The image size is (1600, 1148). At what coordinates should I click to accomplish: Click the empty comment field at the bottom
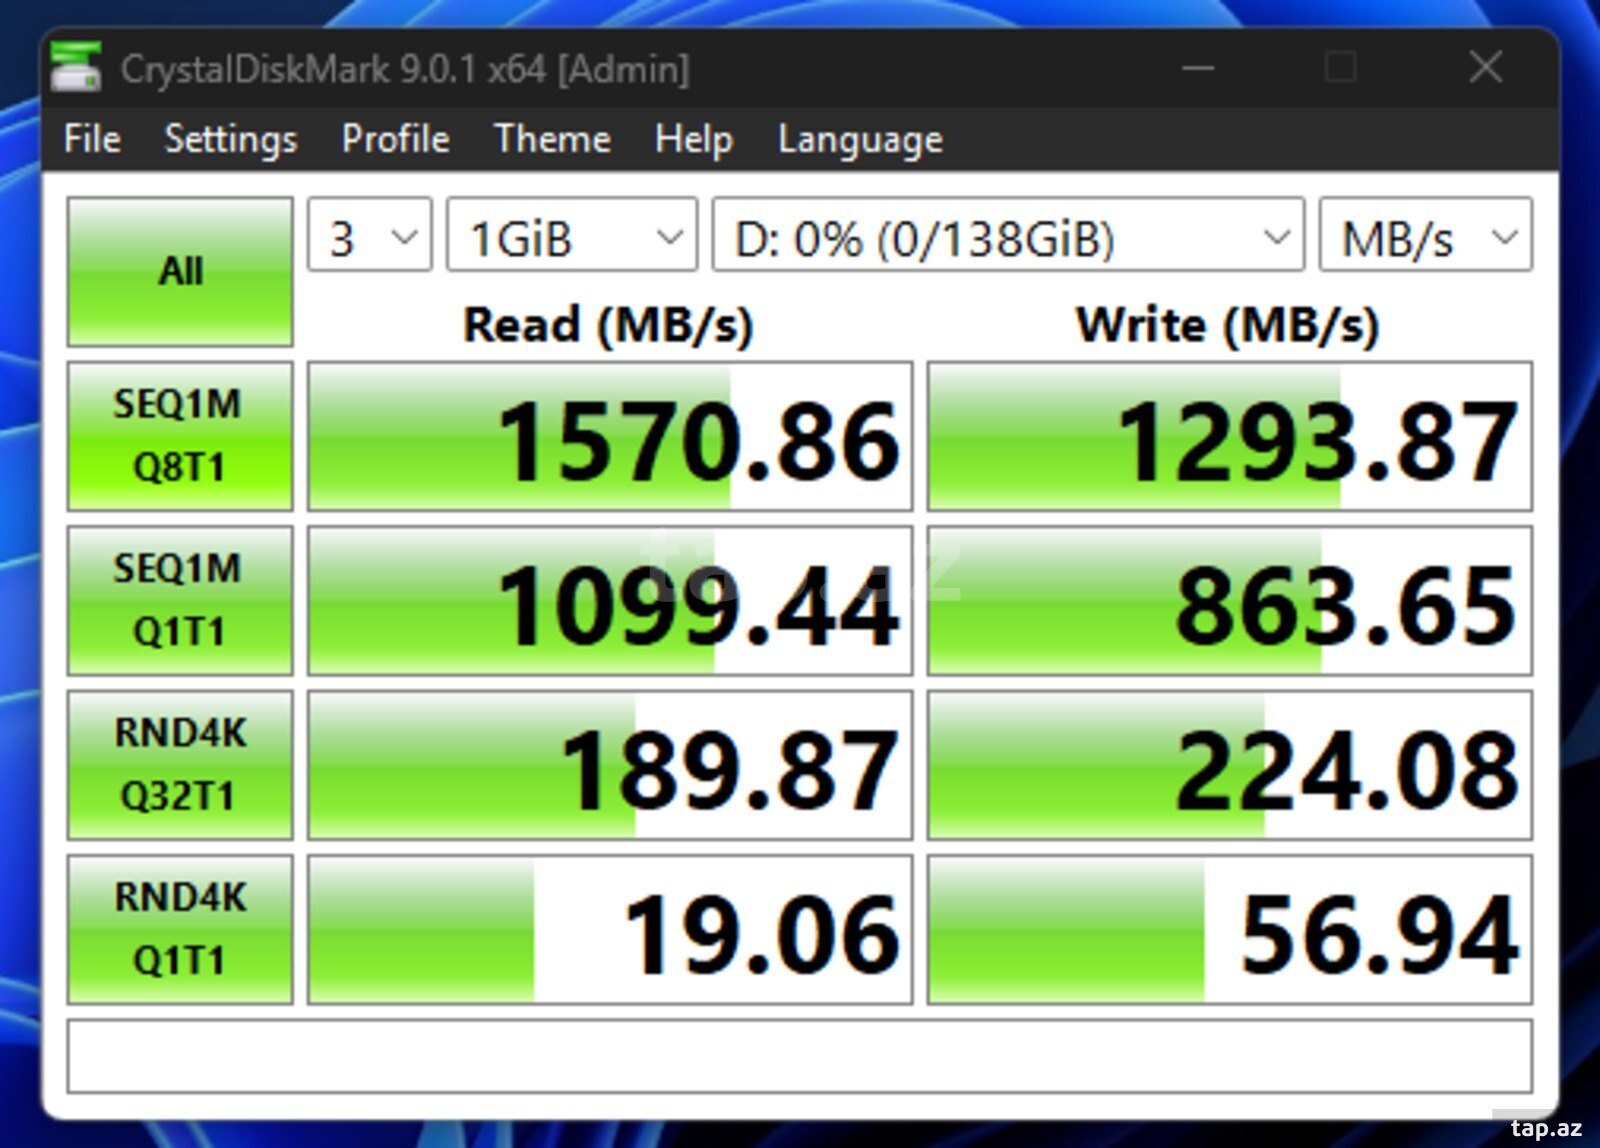point(800,1056)
